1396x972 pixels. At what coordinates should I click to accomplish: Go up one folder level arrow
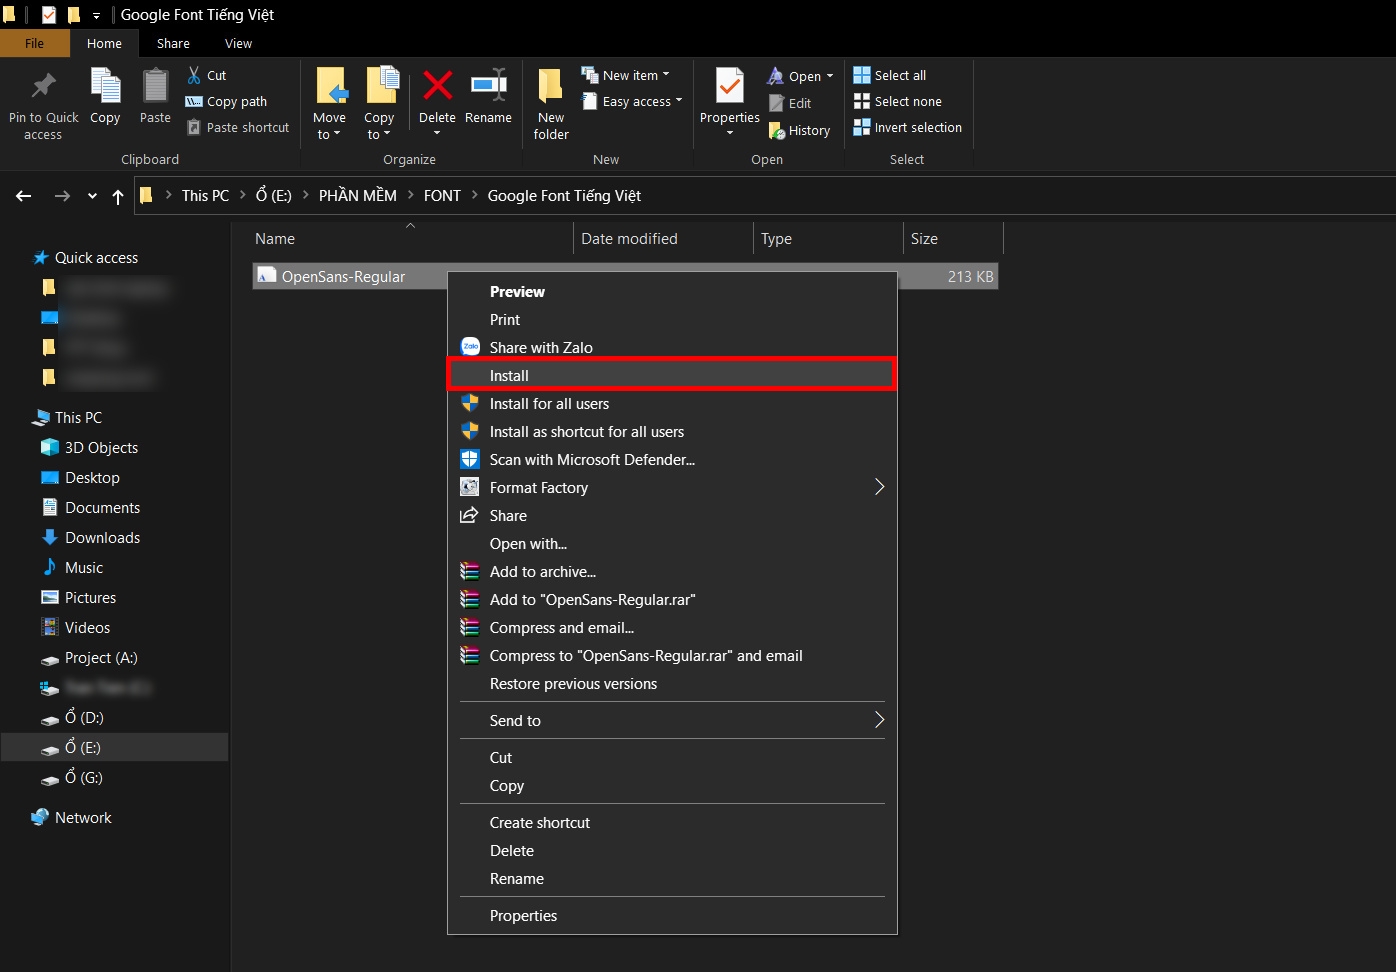(x=118, y=196)
